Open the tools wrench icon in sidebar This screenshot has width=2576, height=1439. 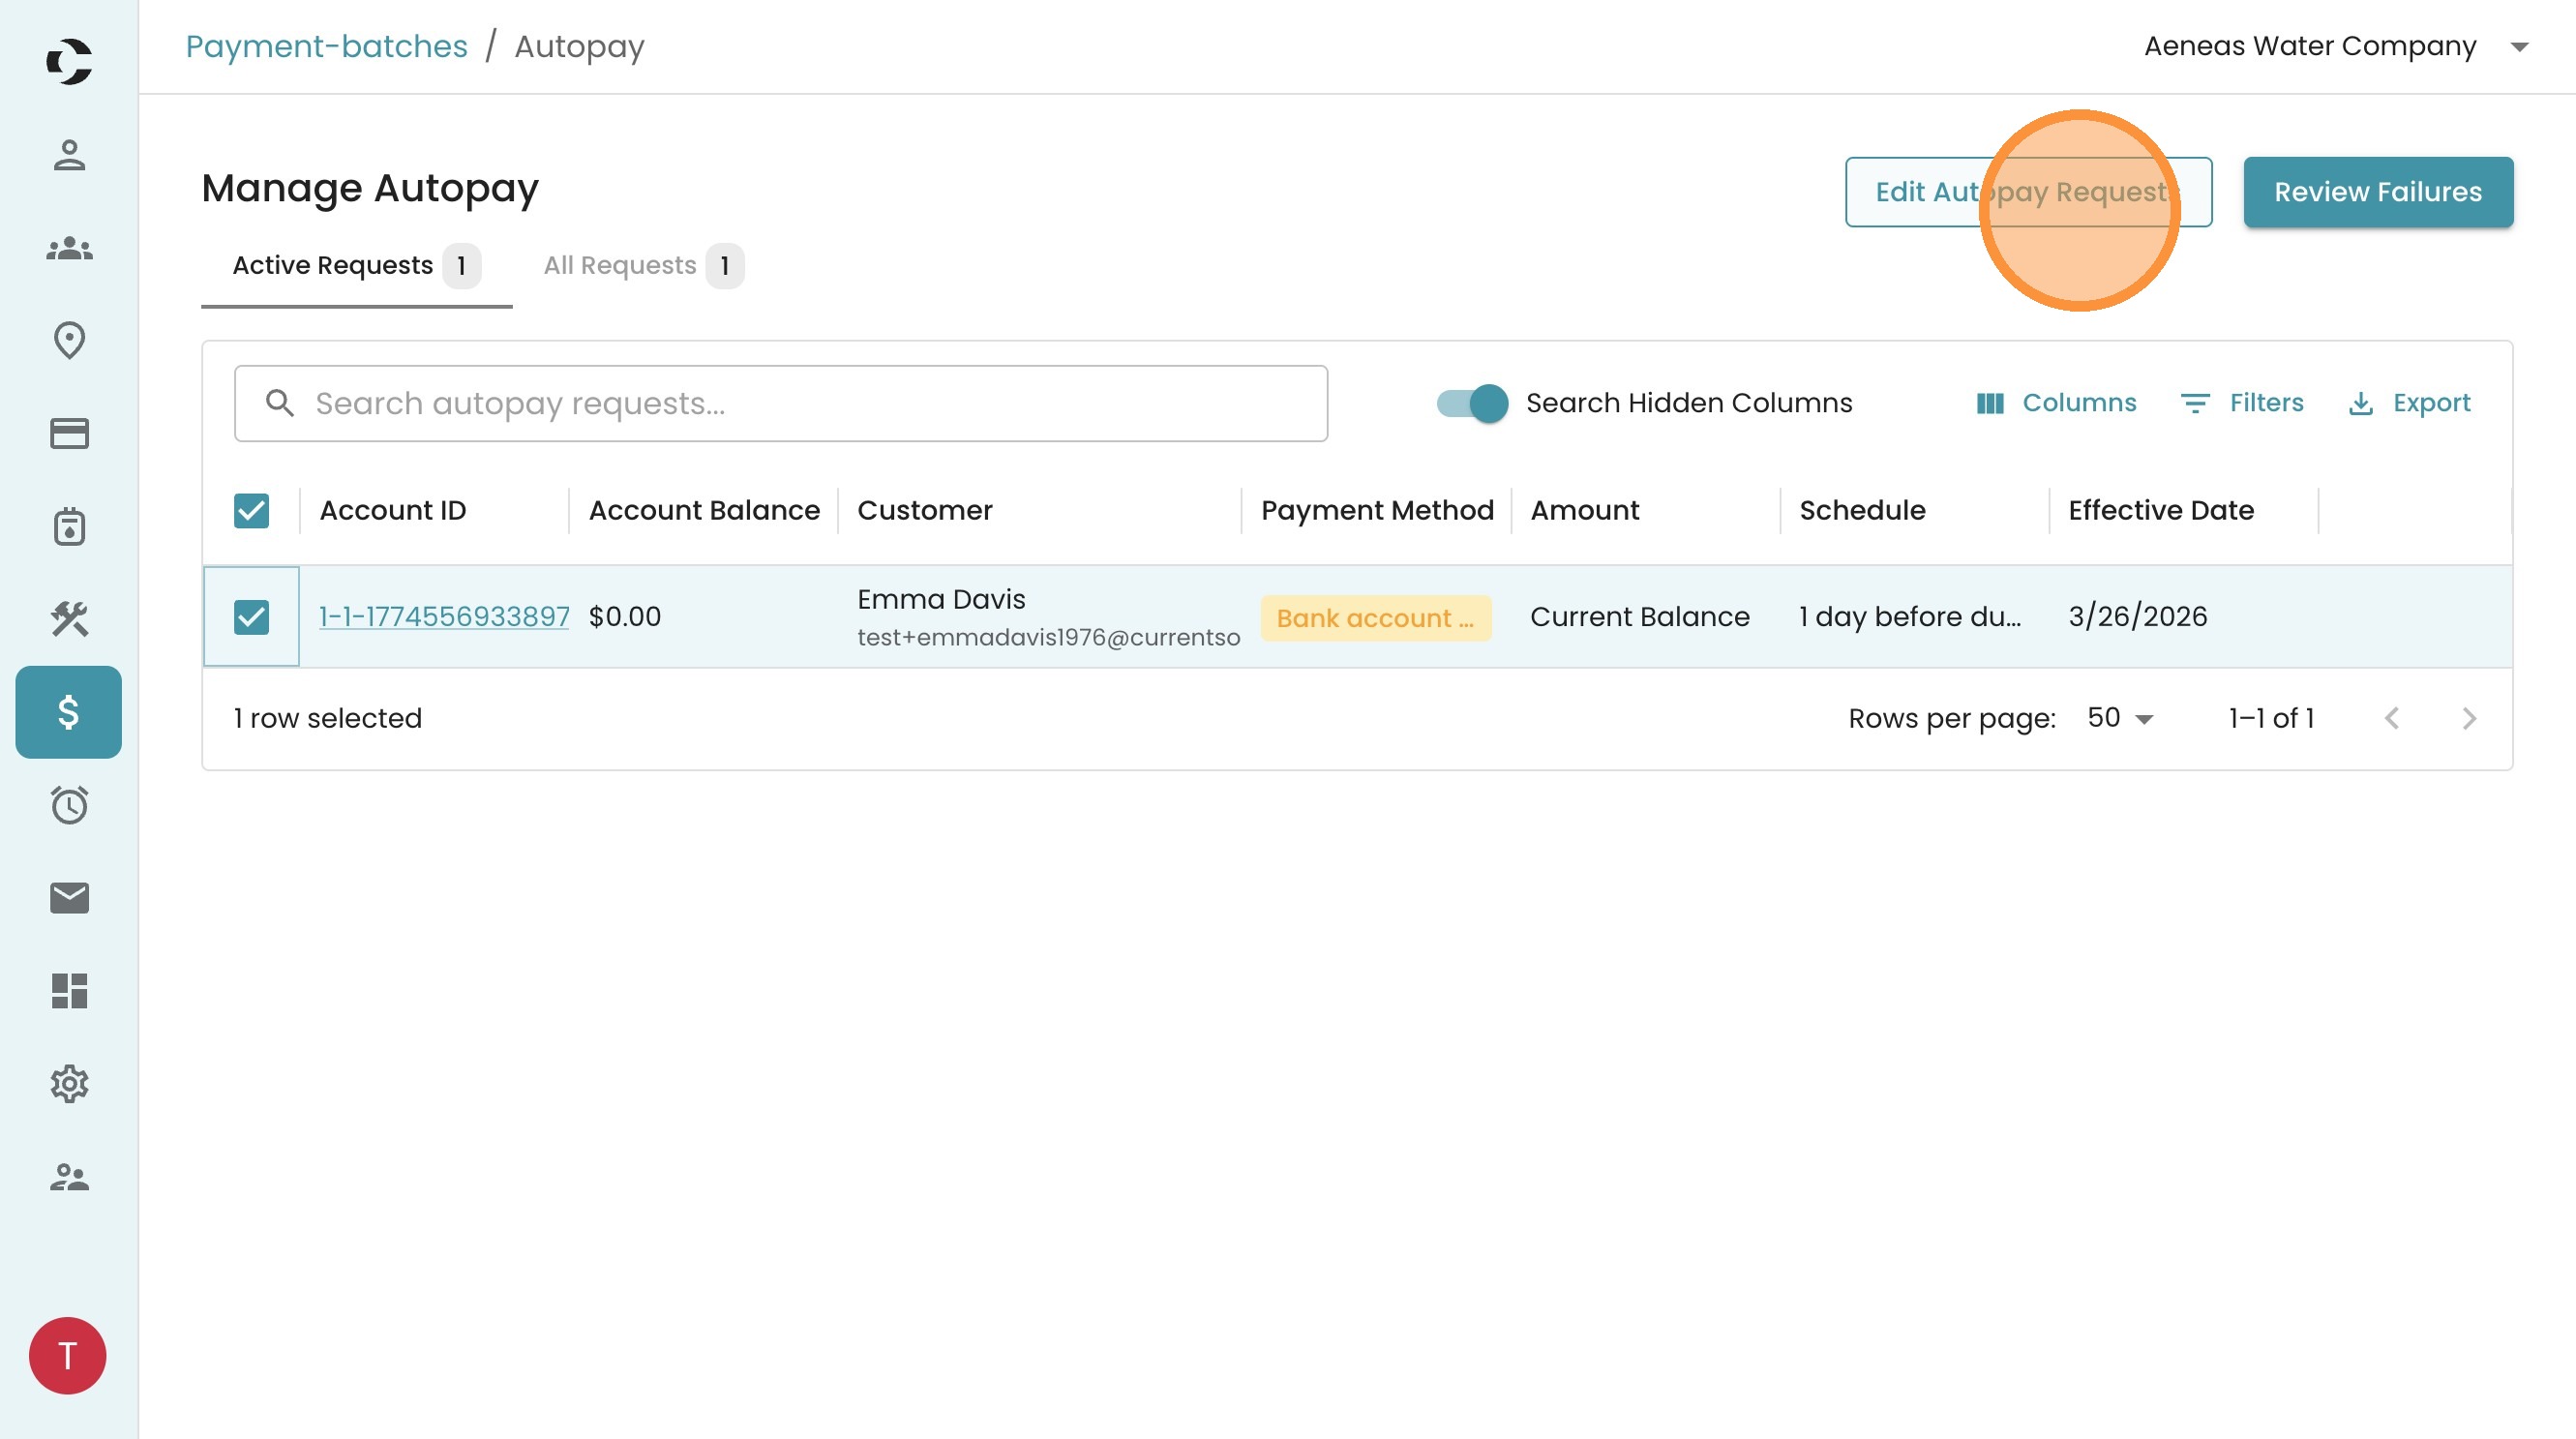pos(69,619)
